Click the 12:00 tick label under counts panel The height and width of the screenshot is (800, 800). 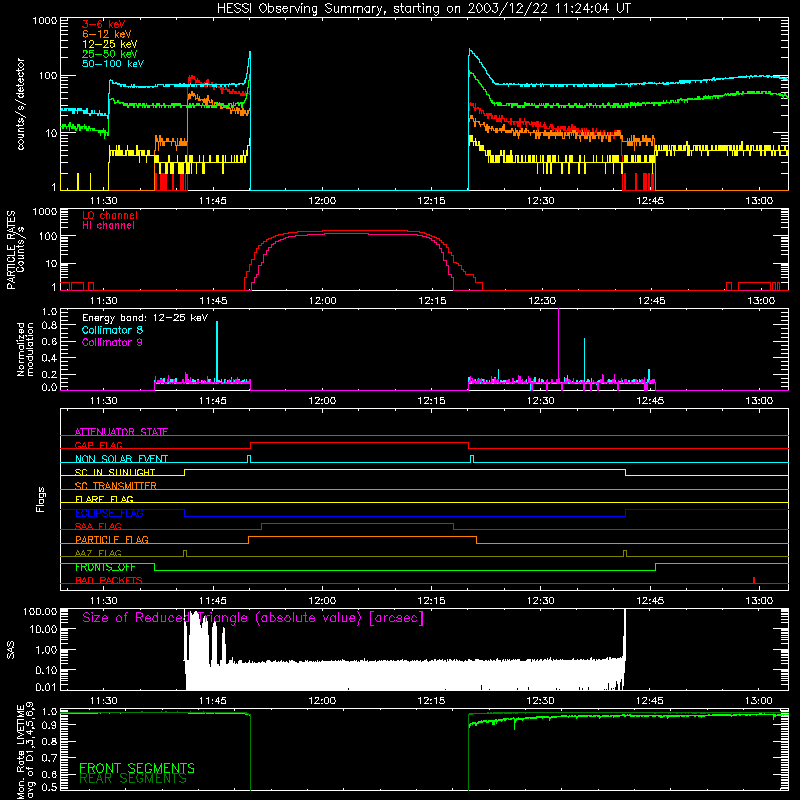coord(322,201)
